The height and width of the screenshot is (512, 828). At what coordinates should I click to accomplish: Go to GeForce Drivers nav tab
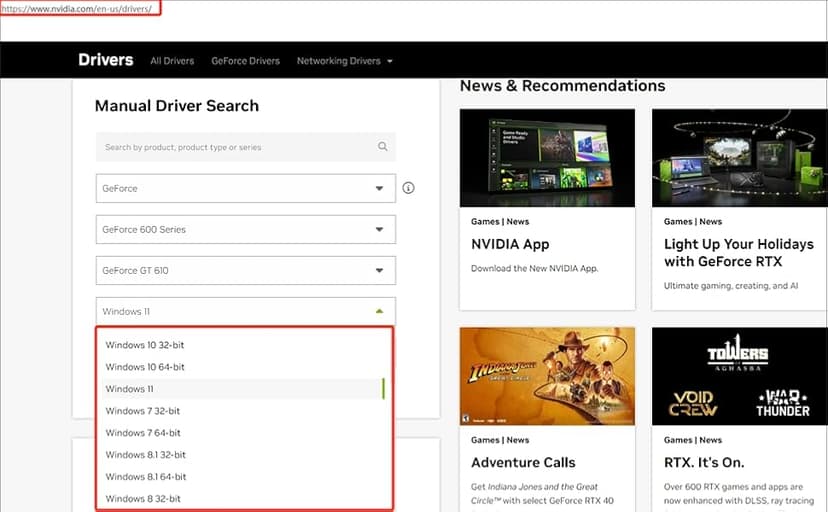point(245,61)
